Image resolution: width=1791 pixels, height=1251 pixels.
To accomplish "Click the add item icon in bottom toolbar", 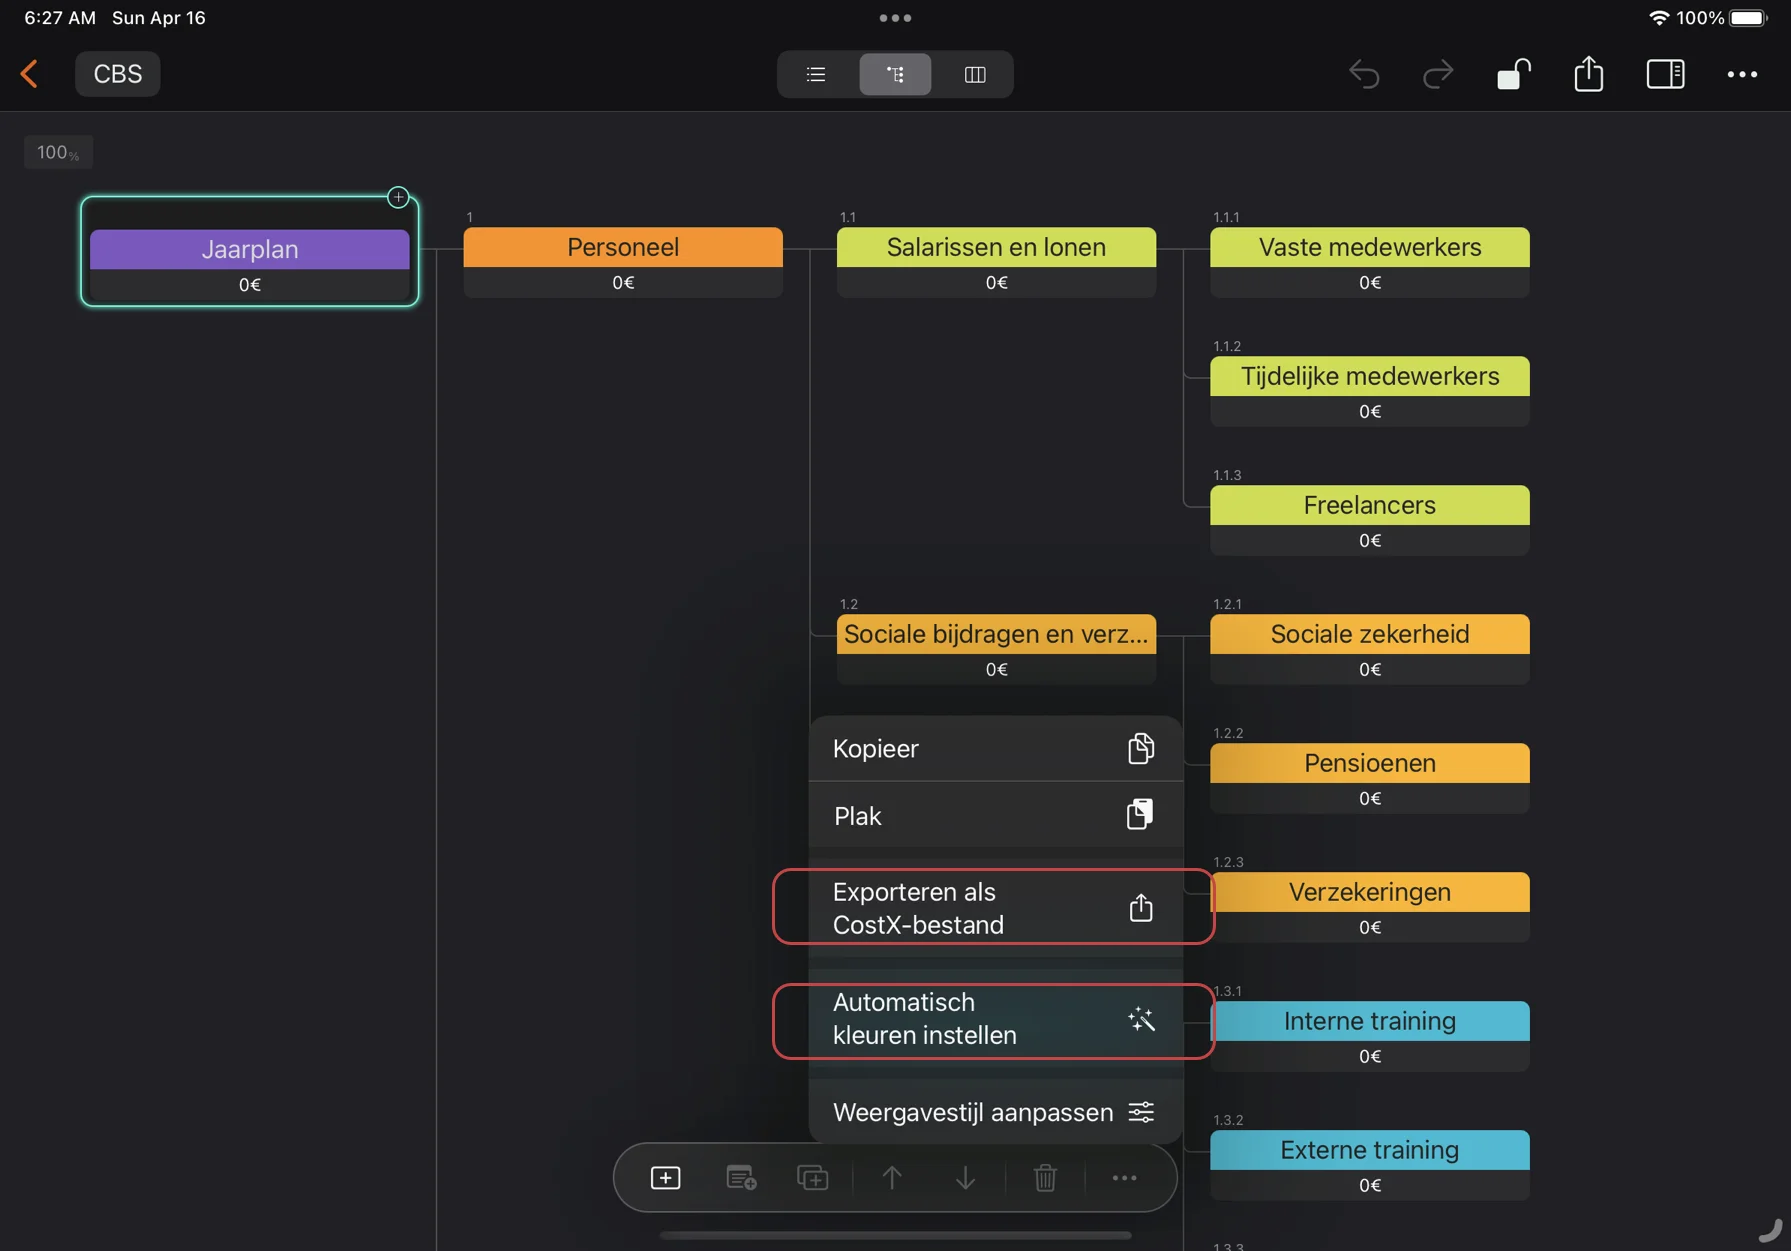I will coord(665,1178).
